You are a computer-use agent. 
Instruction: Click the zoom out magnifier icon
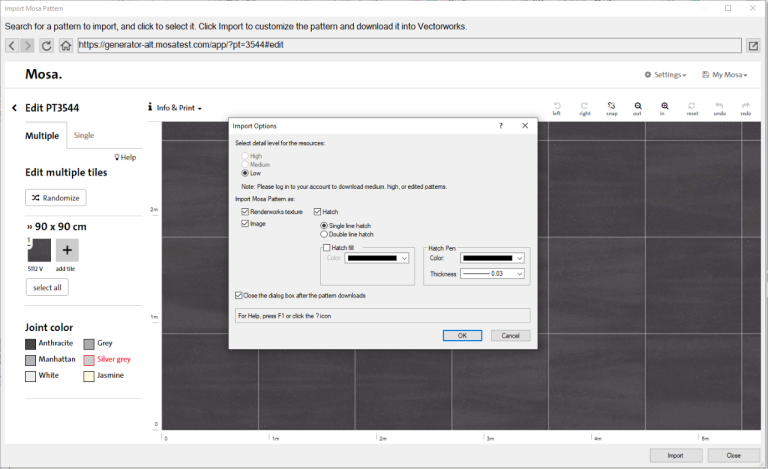pyautogui.click(x=638, y=107)
